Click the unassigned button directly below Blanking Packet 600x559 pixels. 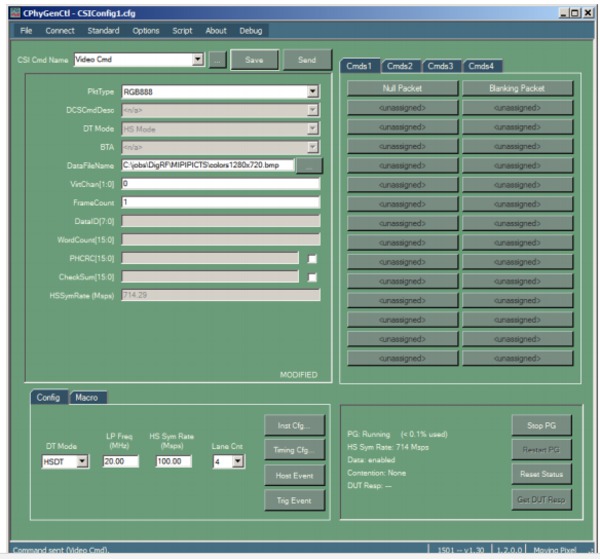coord(517,108)
